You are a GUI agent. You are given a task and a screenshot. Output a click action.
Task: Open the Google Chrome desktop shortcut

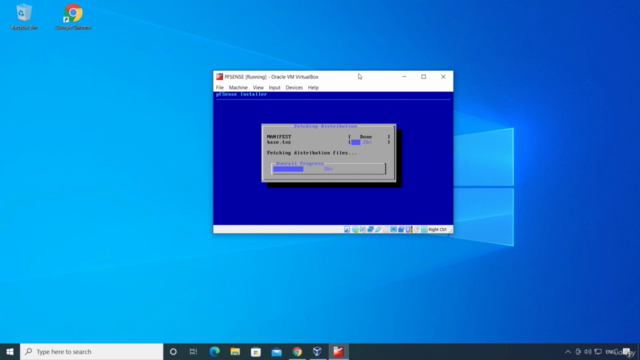tap(73, 17)
